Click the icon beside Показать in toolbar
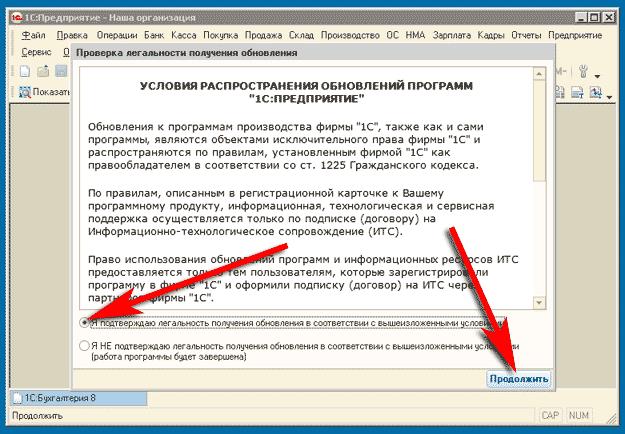Image resolution: width=625 pixels, height=434 pixels. (23, 93)
